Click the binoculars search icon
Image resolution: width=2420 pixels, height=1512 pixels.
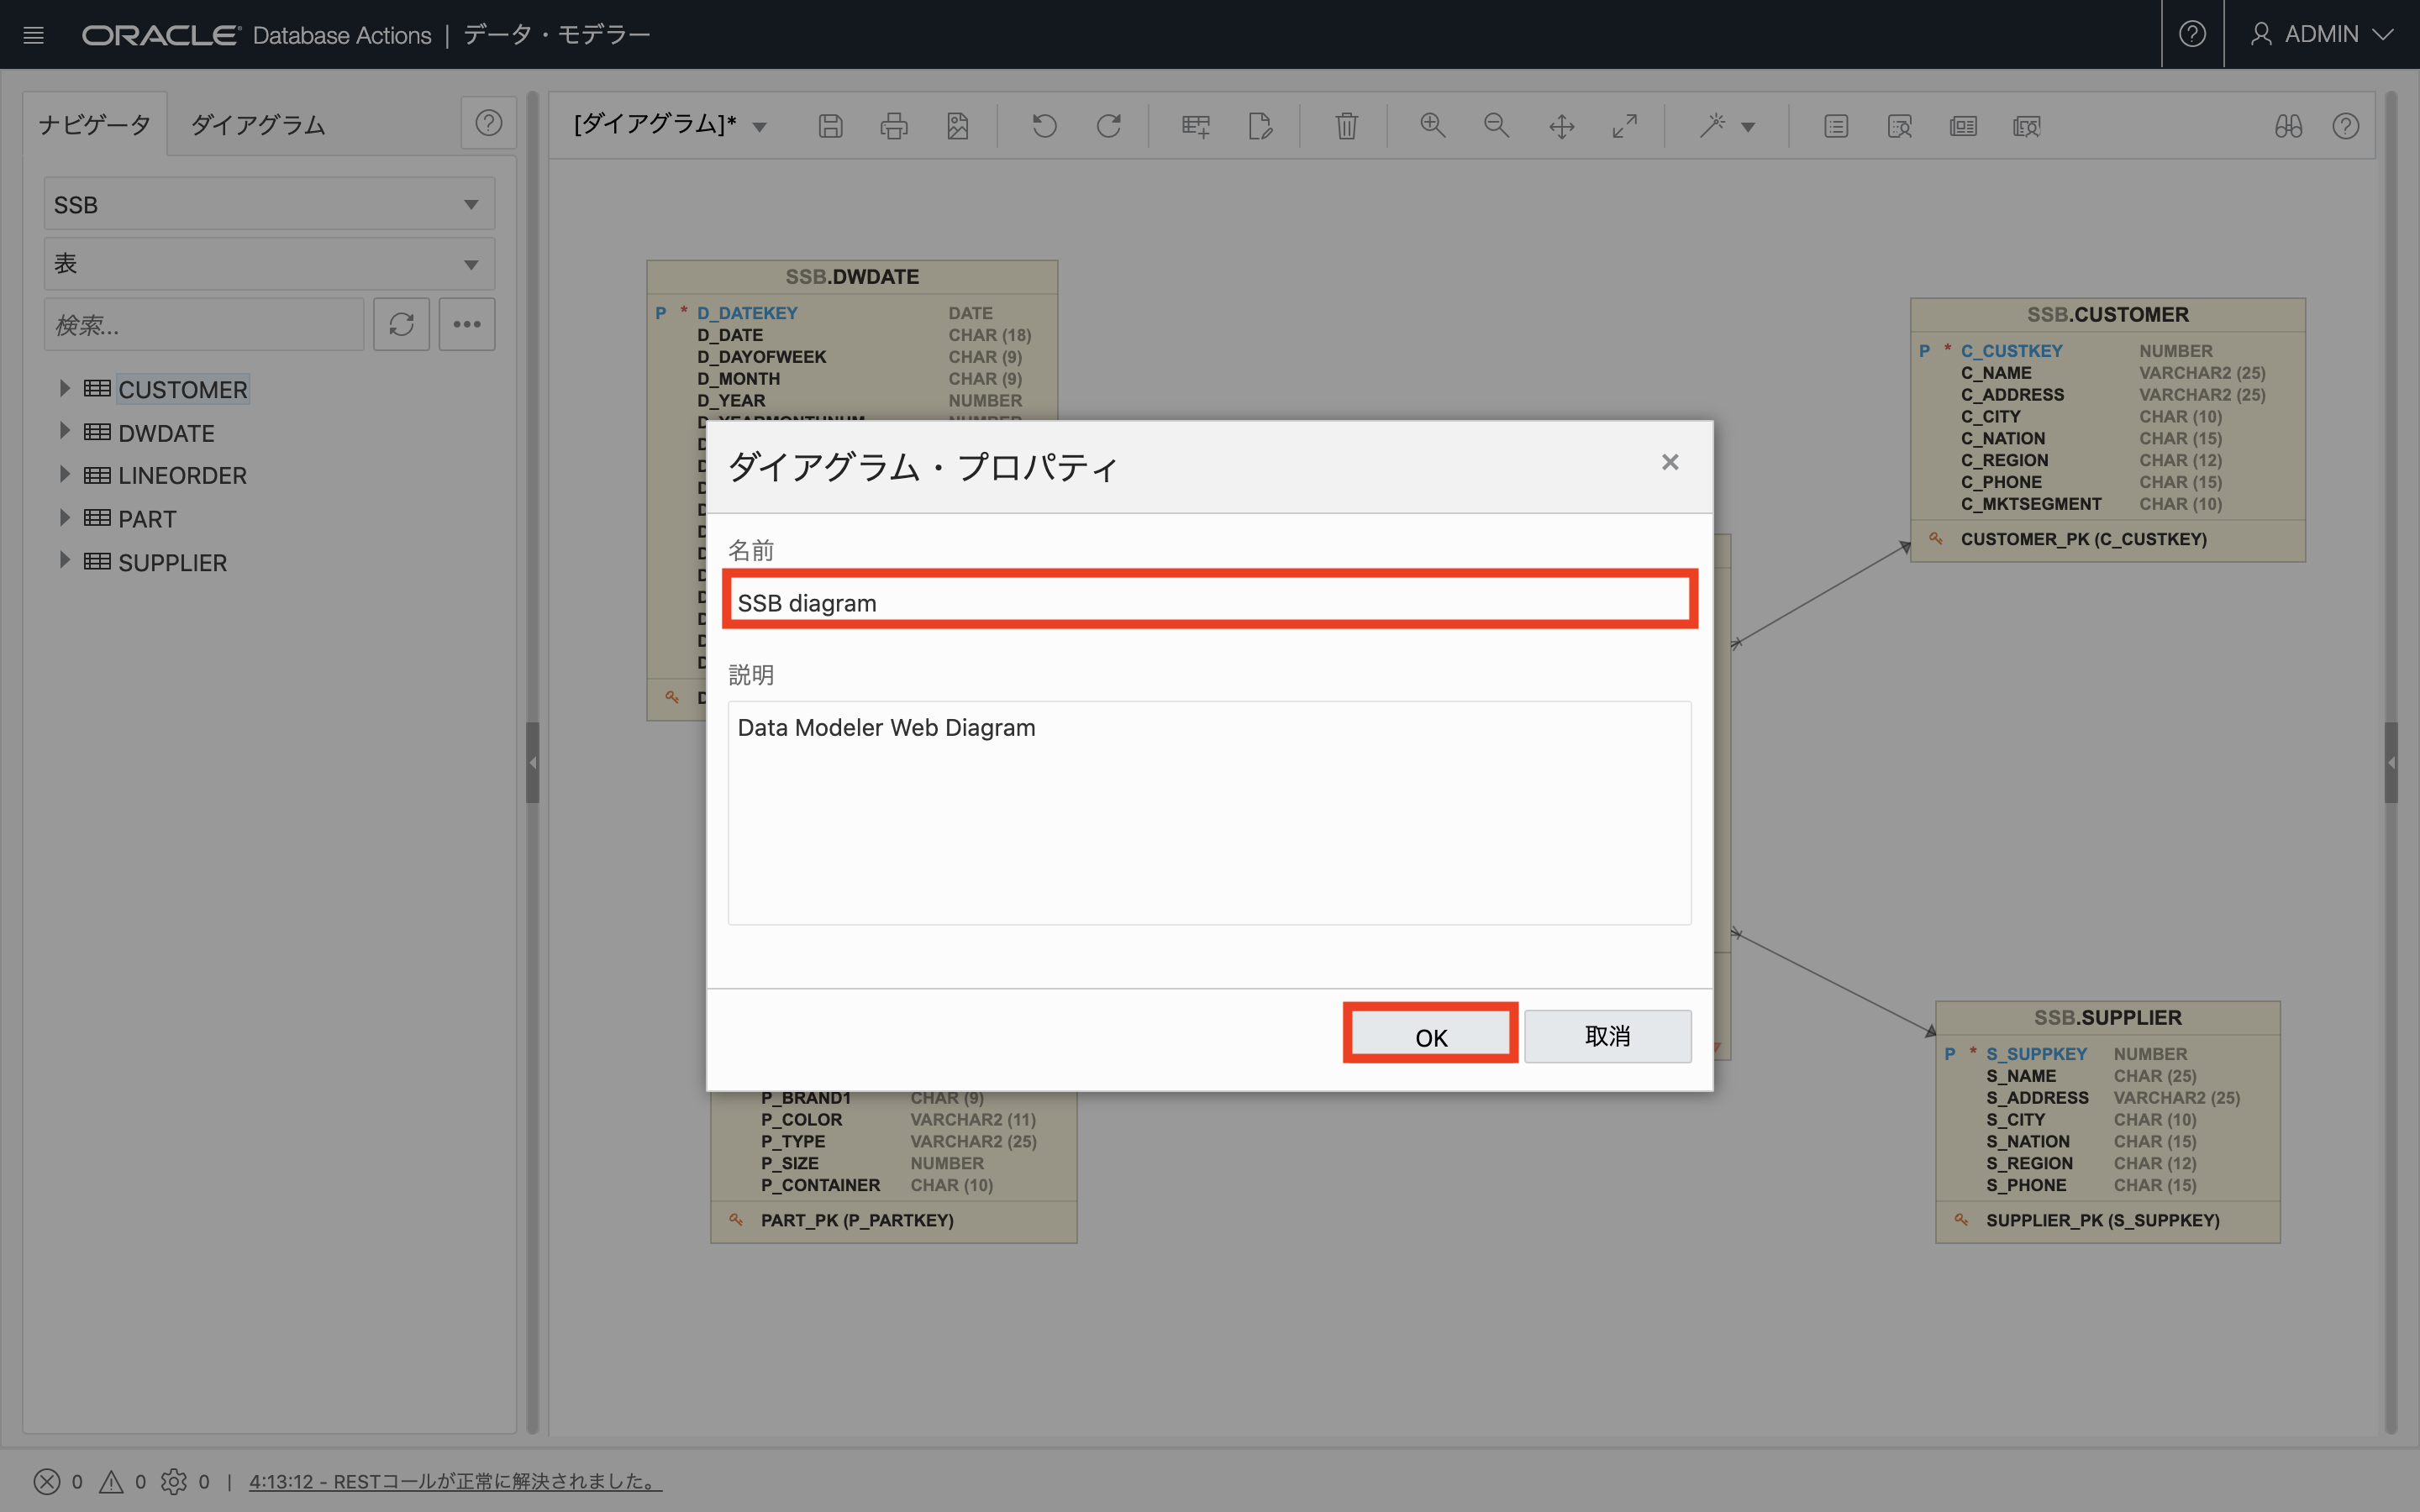2288,126
